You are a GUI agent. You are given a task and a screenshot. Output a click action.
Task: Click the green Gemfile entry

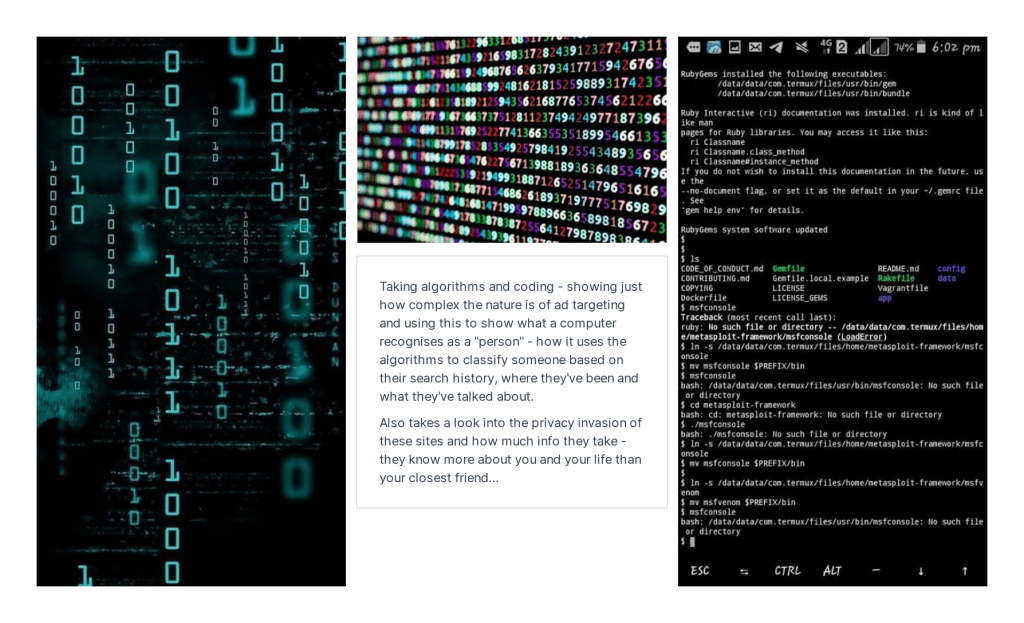pyautogui.click(x=788, y=268)
